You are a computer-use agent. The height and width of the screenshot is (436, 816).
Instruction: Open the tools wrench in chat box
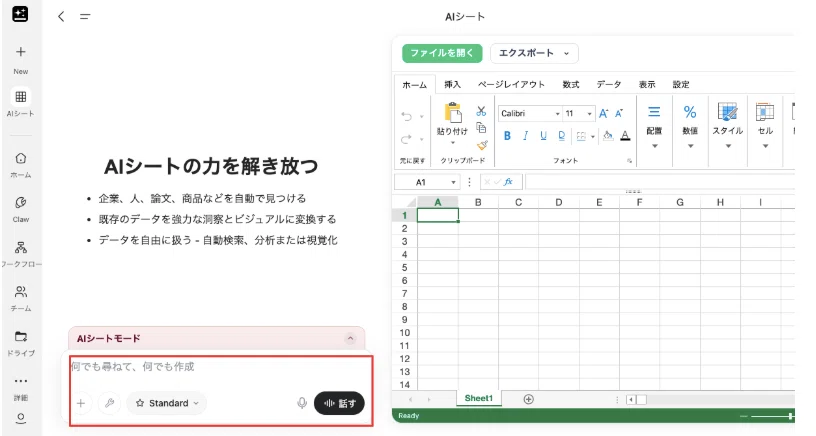pos(109,403)
